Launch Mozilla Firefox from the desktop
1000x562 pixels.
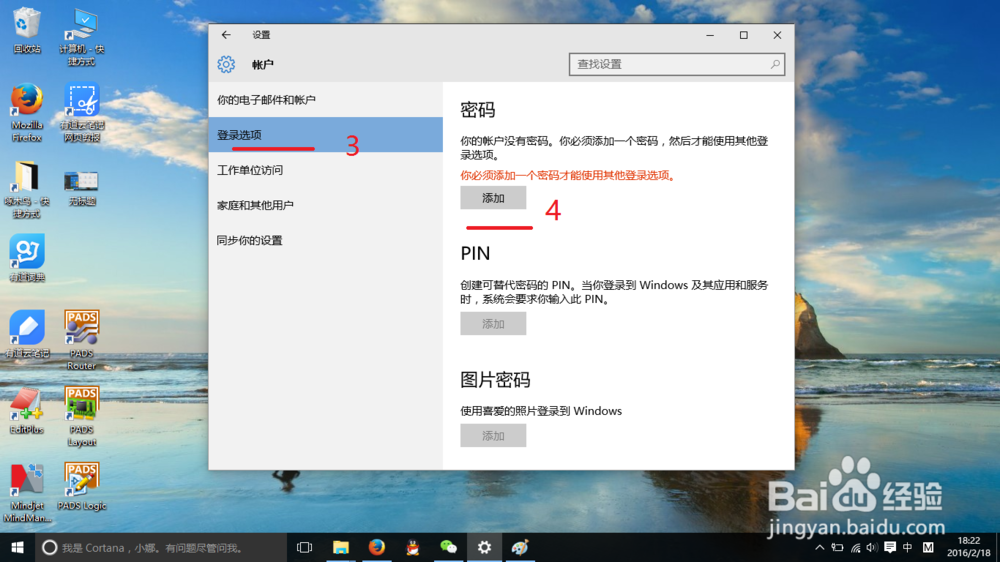point(27,112)
